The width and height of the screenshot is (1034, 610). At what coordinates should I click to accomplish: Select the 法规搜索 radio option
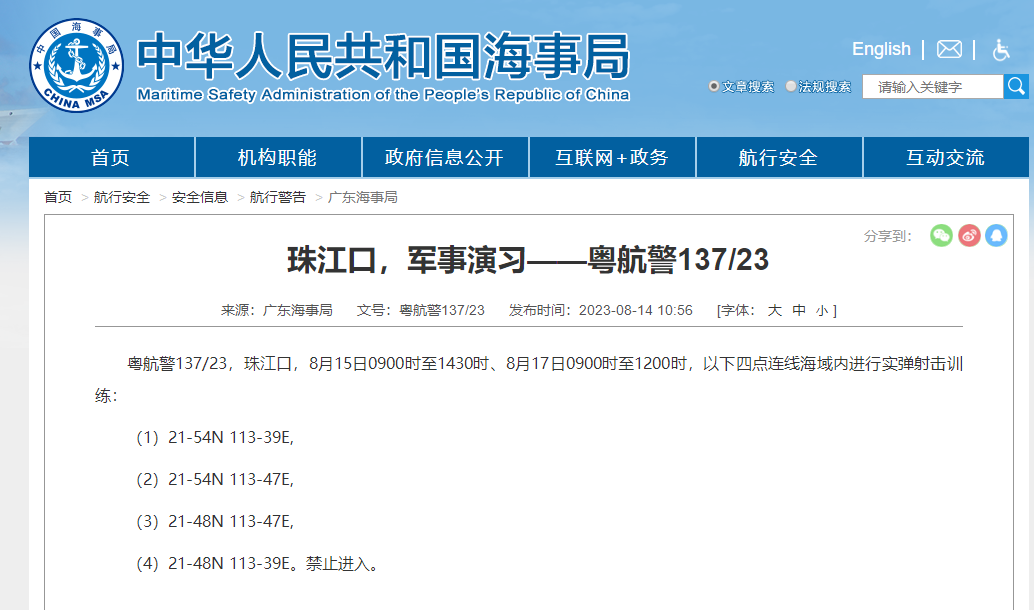(x=791, y=86)
